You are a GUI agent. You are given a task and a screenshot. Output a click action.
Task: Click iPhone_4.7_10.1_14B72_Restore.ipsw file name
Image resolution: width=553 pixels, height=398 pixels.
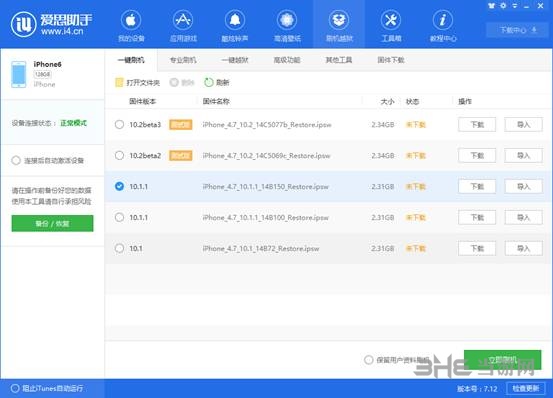(x=261, y=249)
